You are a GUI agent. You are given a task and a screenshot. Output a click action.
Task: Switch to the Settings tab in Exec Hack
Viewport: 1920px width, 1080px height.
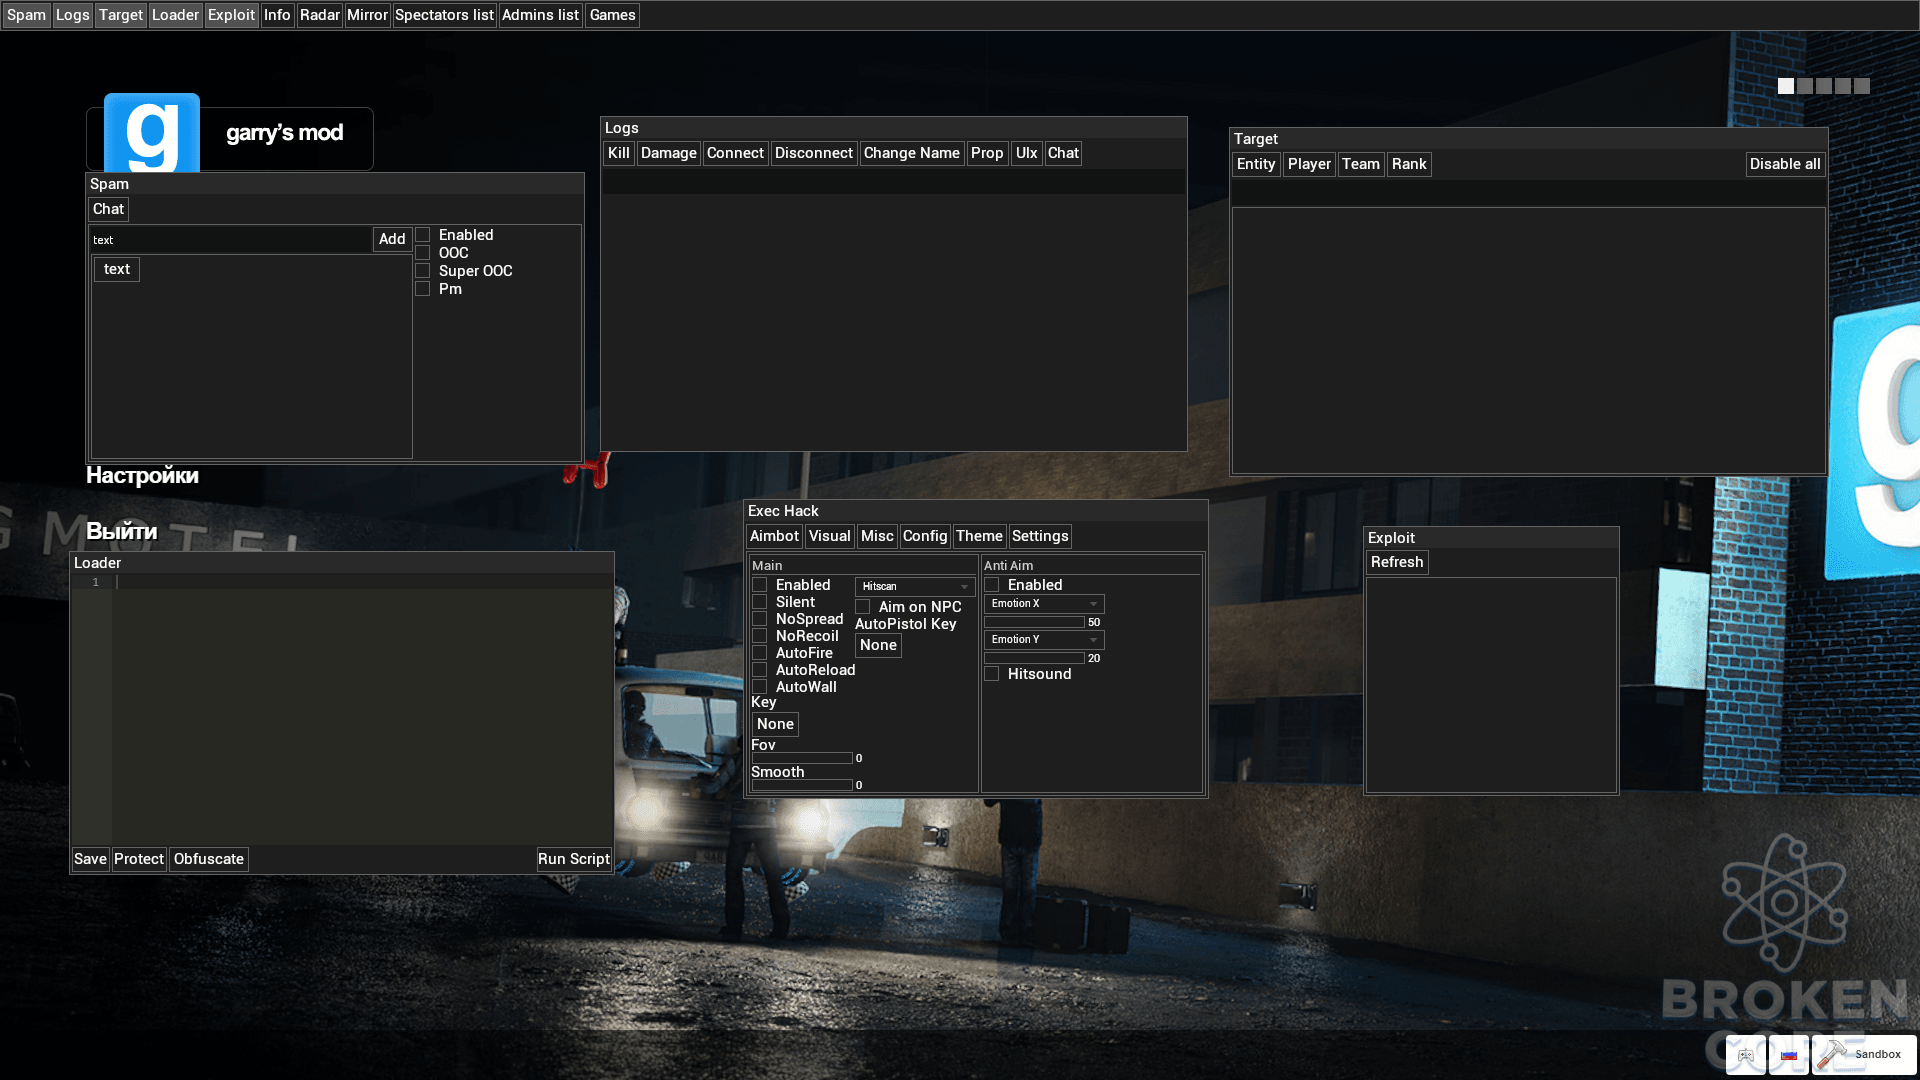pyautogui.click(x=1040, y=536)
